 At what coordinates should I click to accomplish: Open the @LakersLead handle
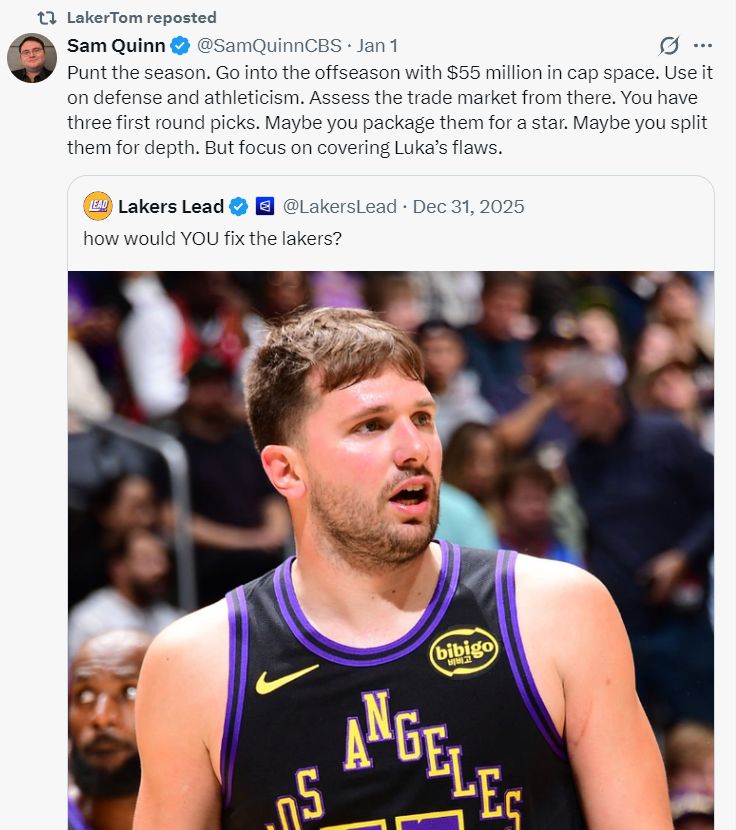tap(340, 207)
